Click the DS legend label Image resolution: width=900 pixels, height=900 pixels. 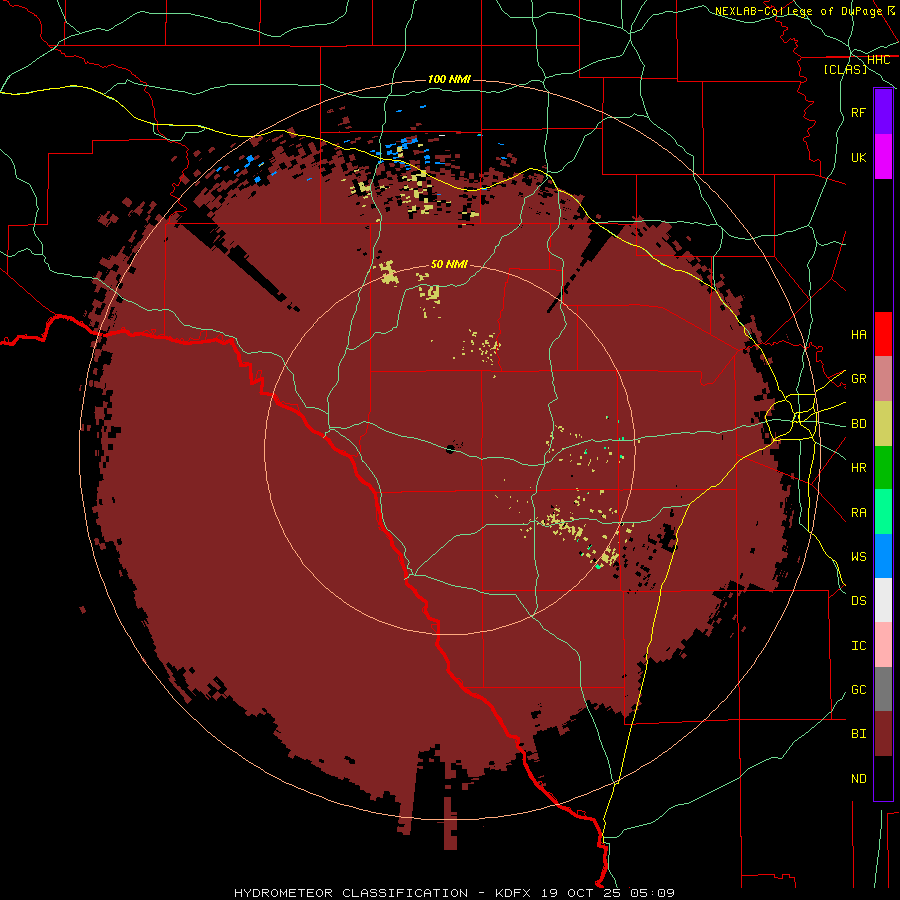pos(858,600)
